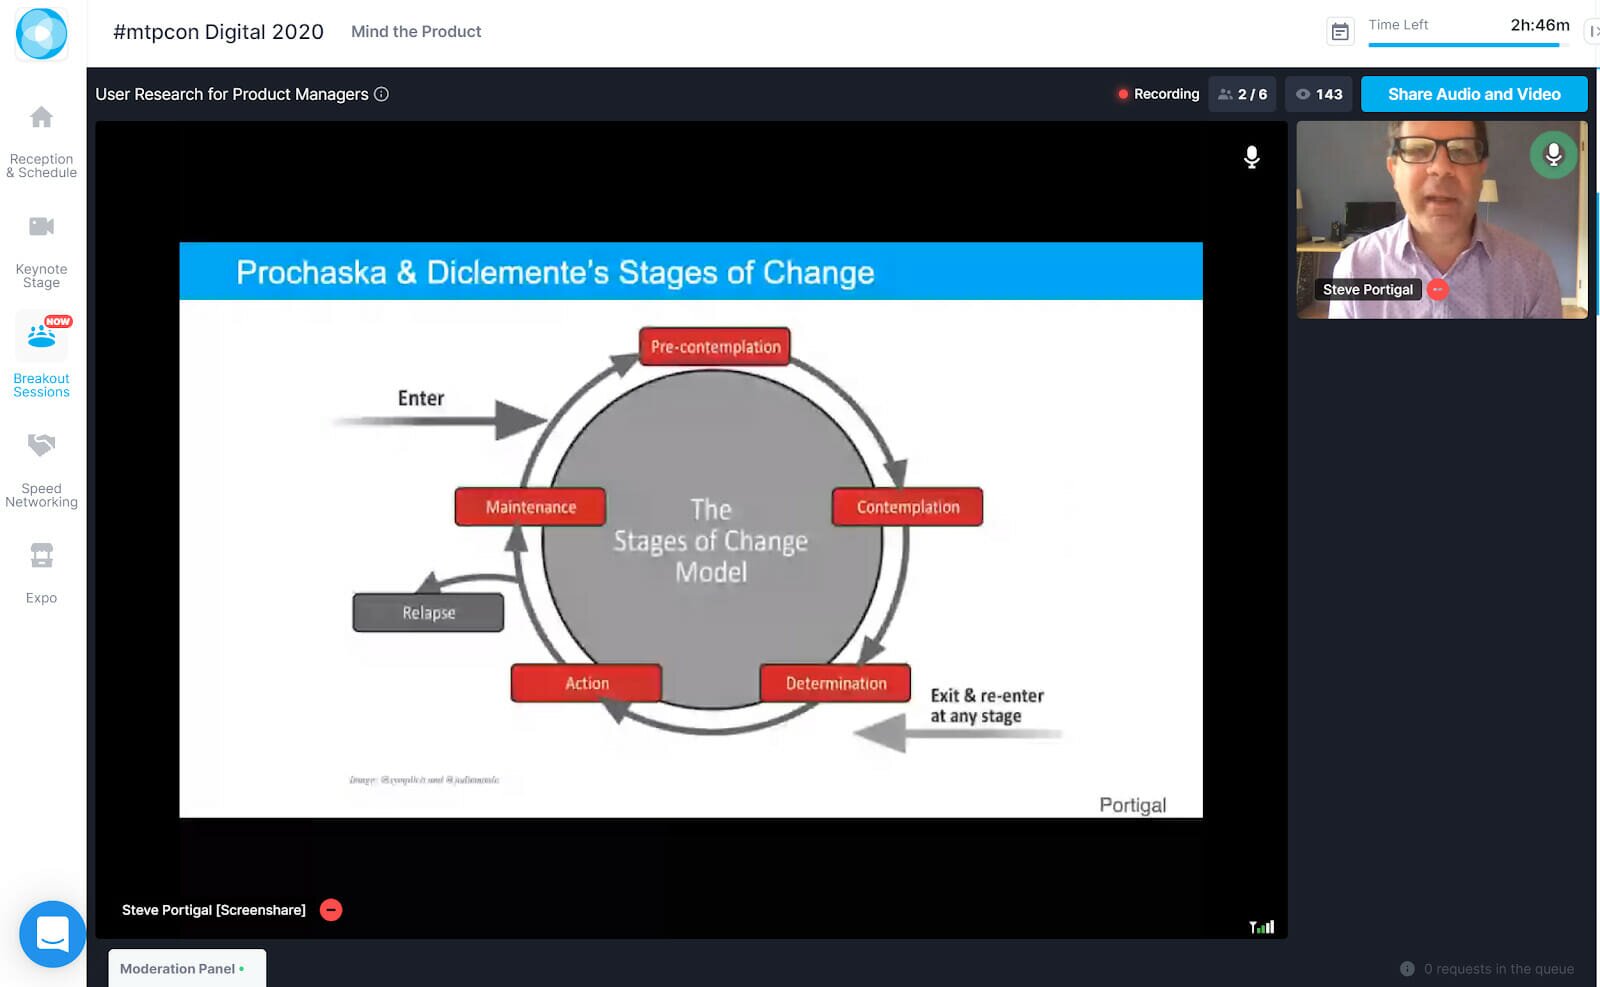Screen dimensions: 1600x987
Task: Open Speed Networking section
Action: tap(41, 446)
